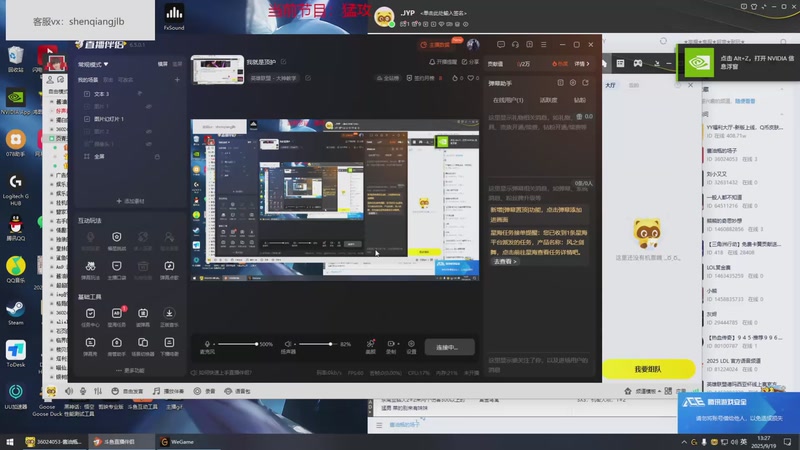Switch to the 钻粉 tab
Image resolution: width=800 pixels, height=450 pixels.
pos(580,100)
